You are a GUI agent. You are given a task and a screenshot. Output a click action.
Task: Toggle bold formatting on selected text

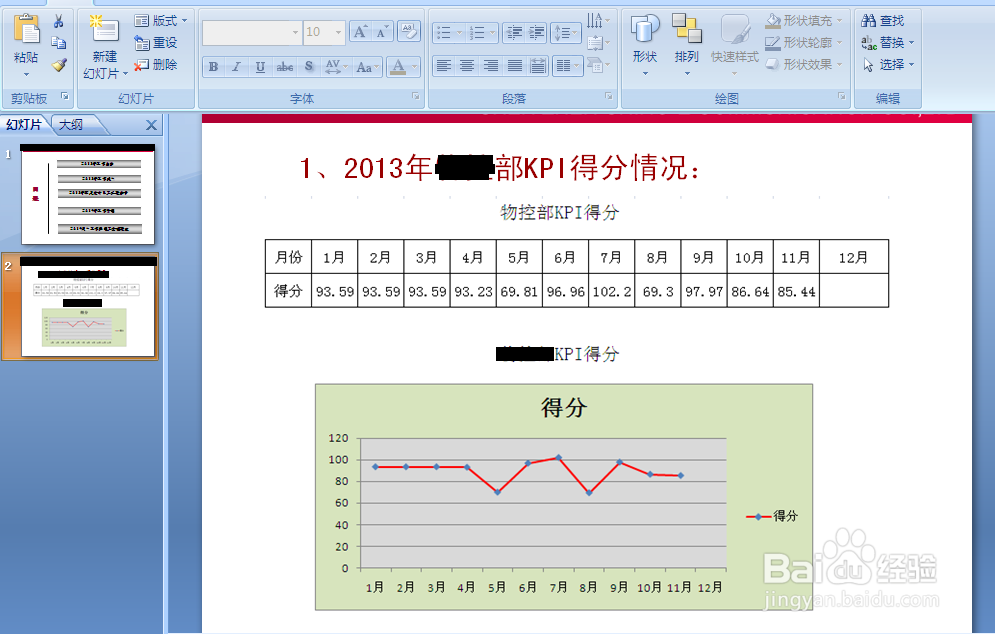(213, 67)
